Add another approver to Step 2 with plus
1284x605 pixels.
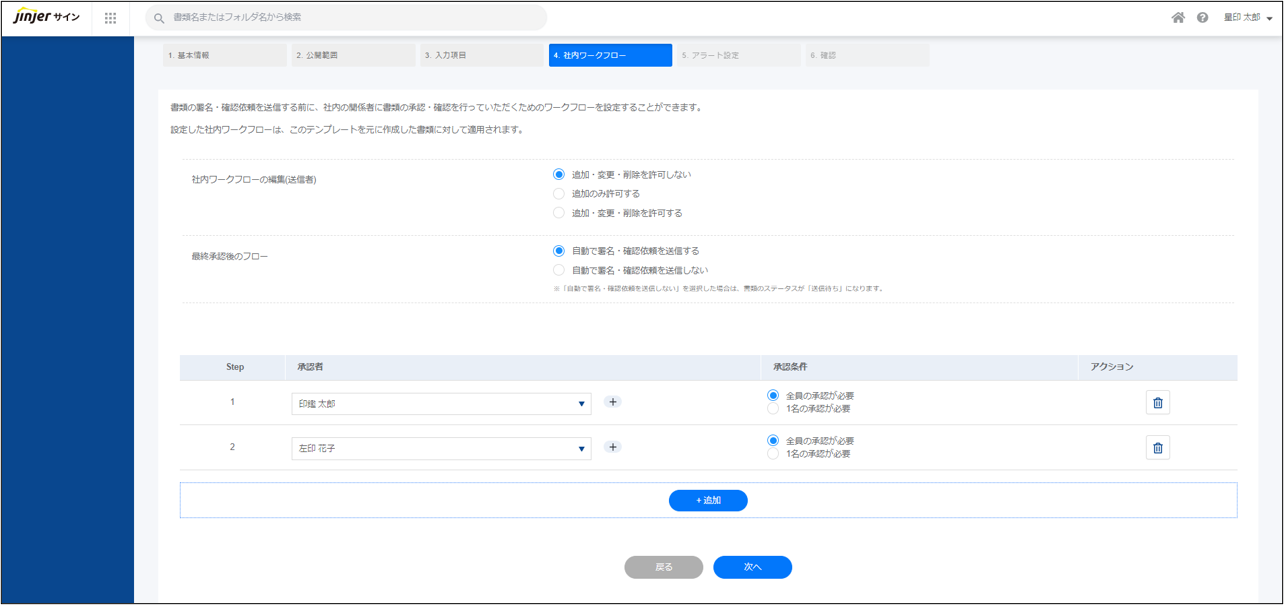coord(613,447)
